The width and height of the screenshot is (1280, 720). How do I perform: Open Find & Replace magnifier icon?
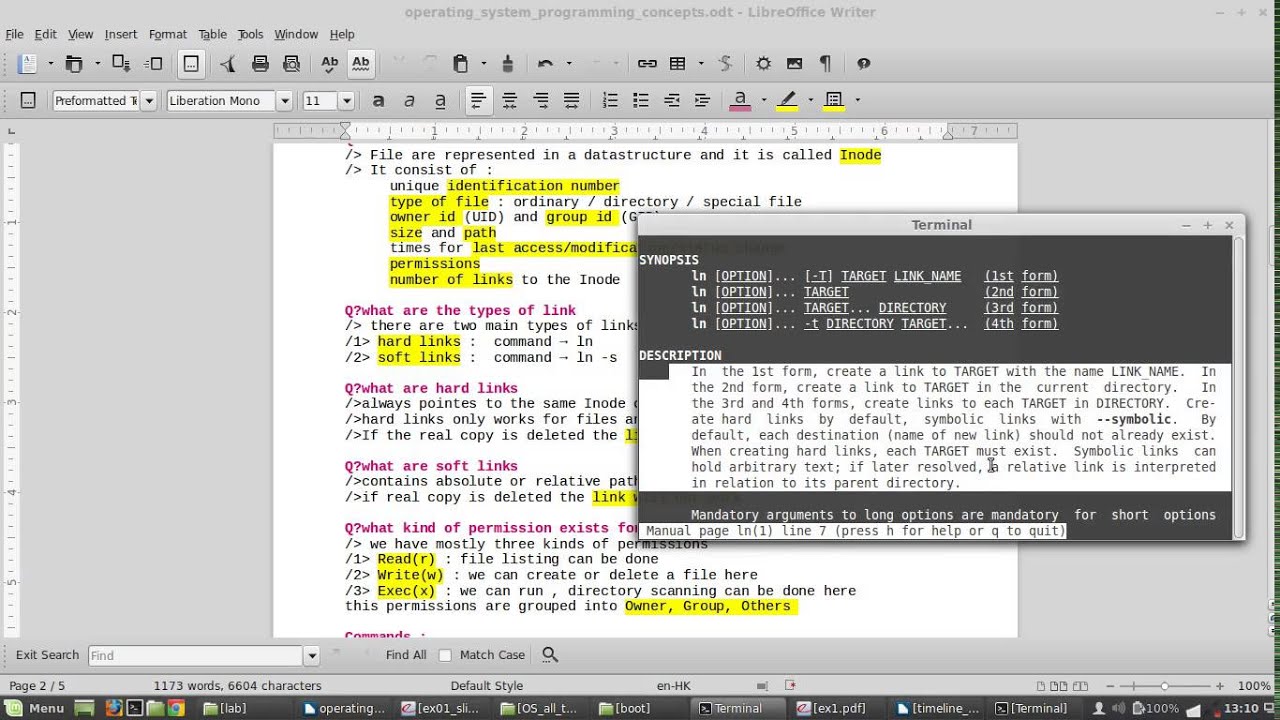[x=549, y=655]
